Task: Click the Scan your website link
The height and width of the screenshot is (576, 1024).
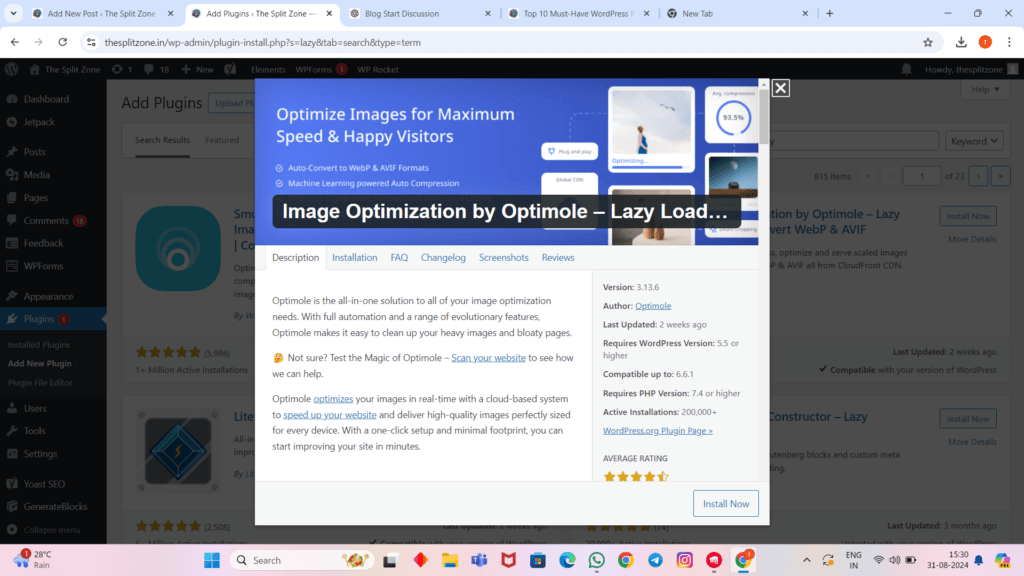Action: click(x=488, y=358)
